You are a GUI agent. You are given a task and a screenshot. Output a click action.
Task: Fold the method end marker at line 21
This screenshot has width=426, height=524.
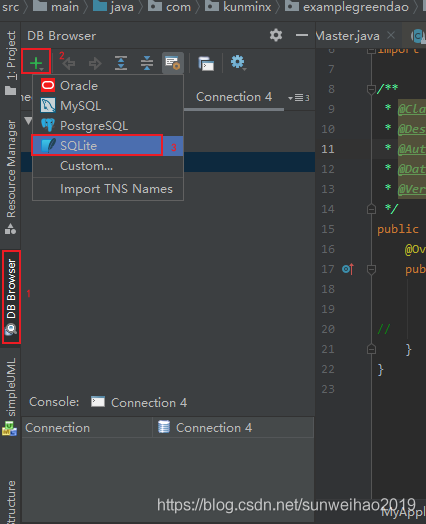tap(371, 349)
